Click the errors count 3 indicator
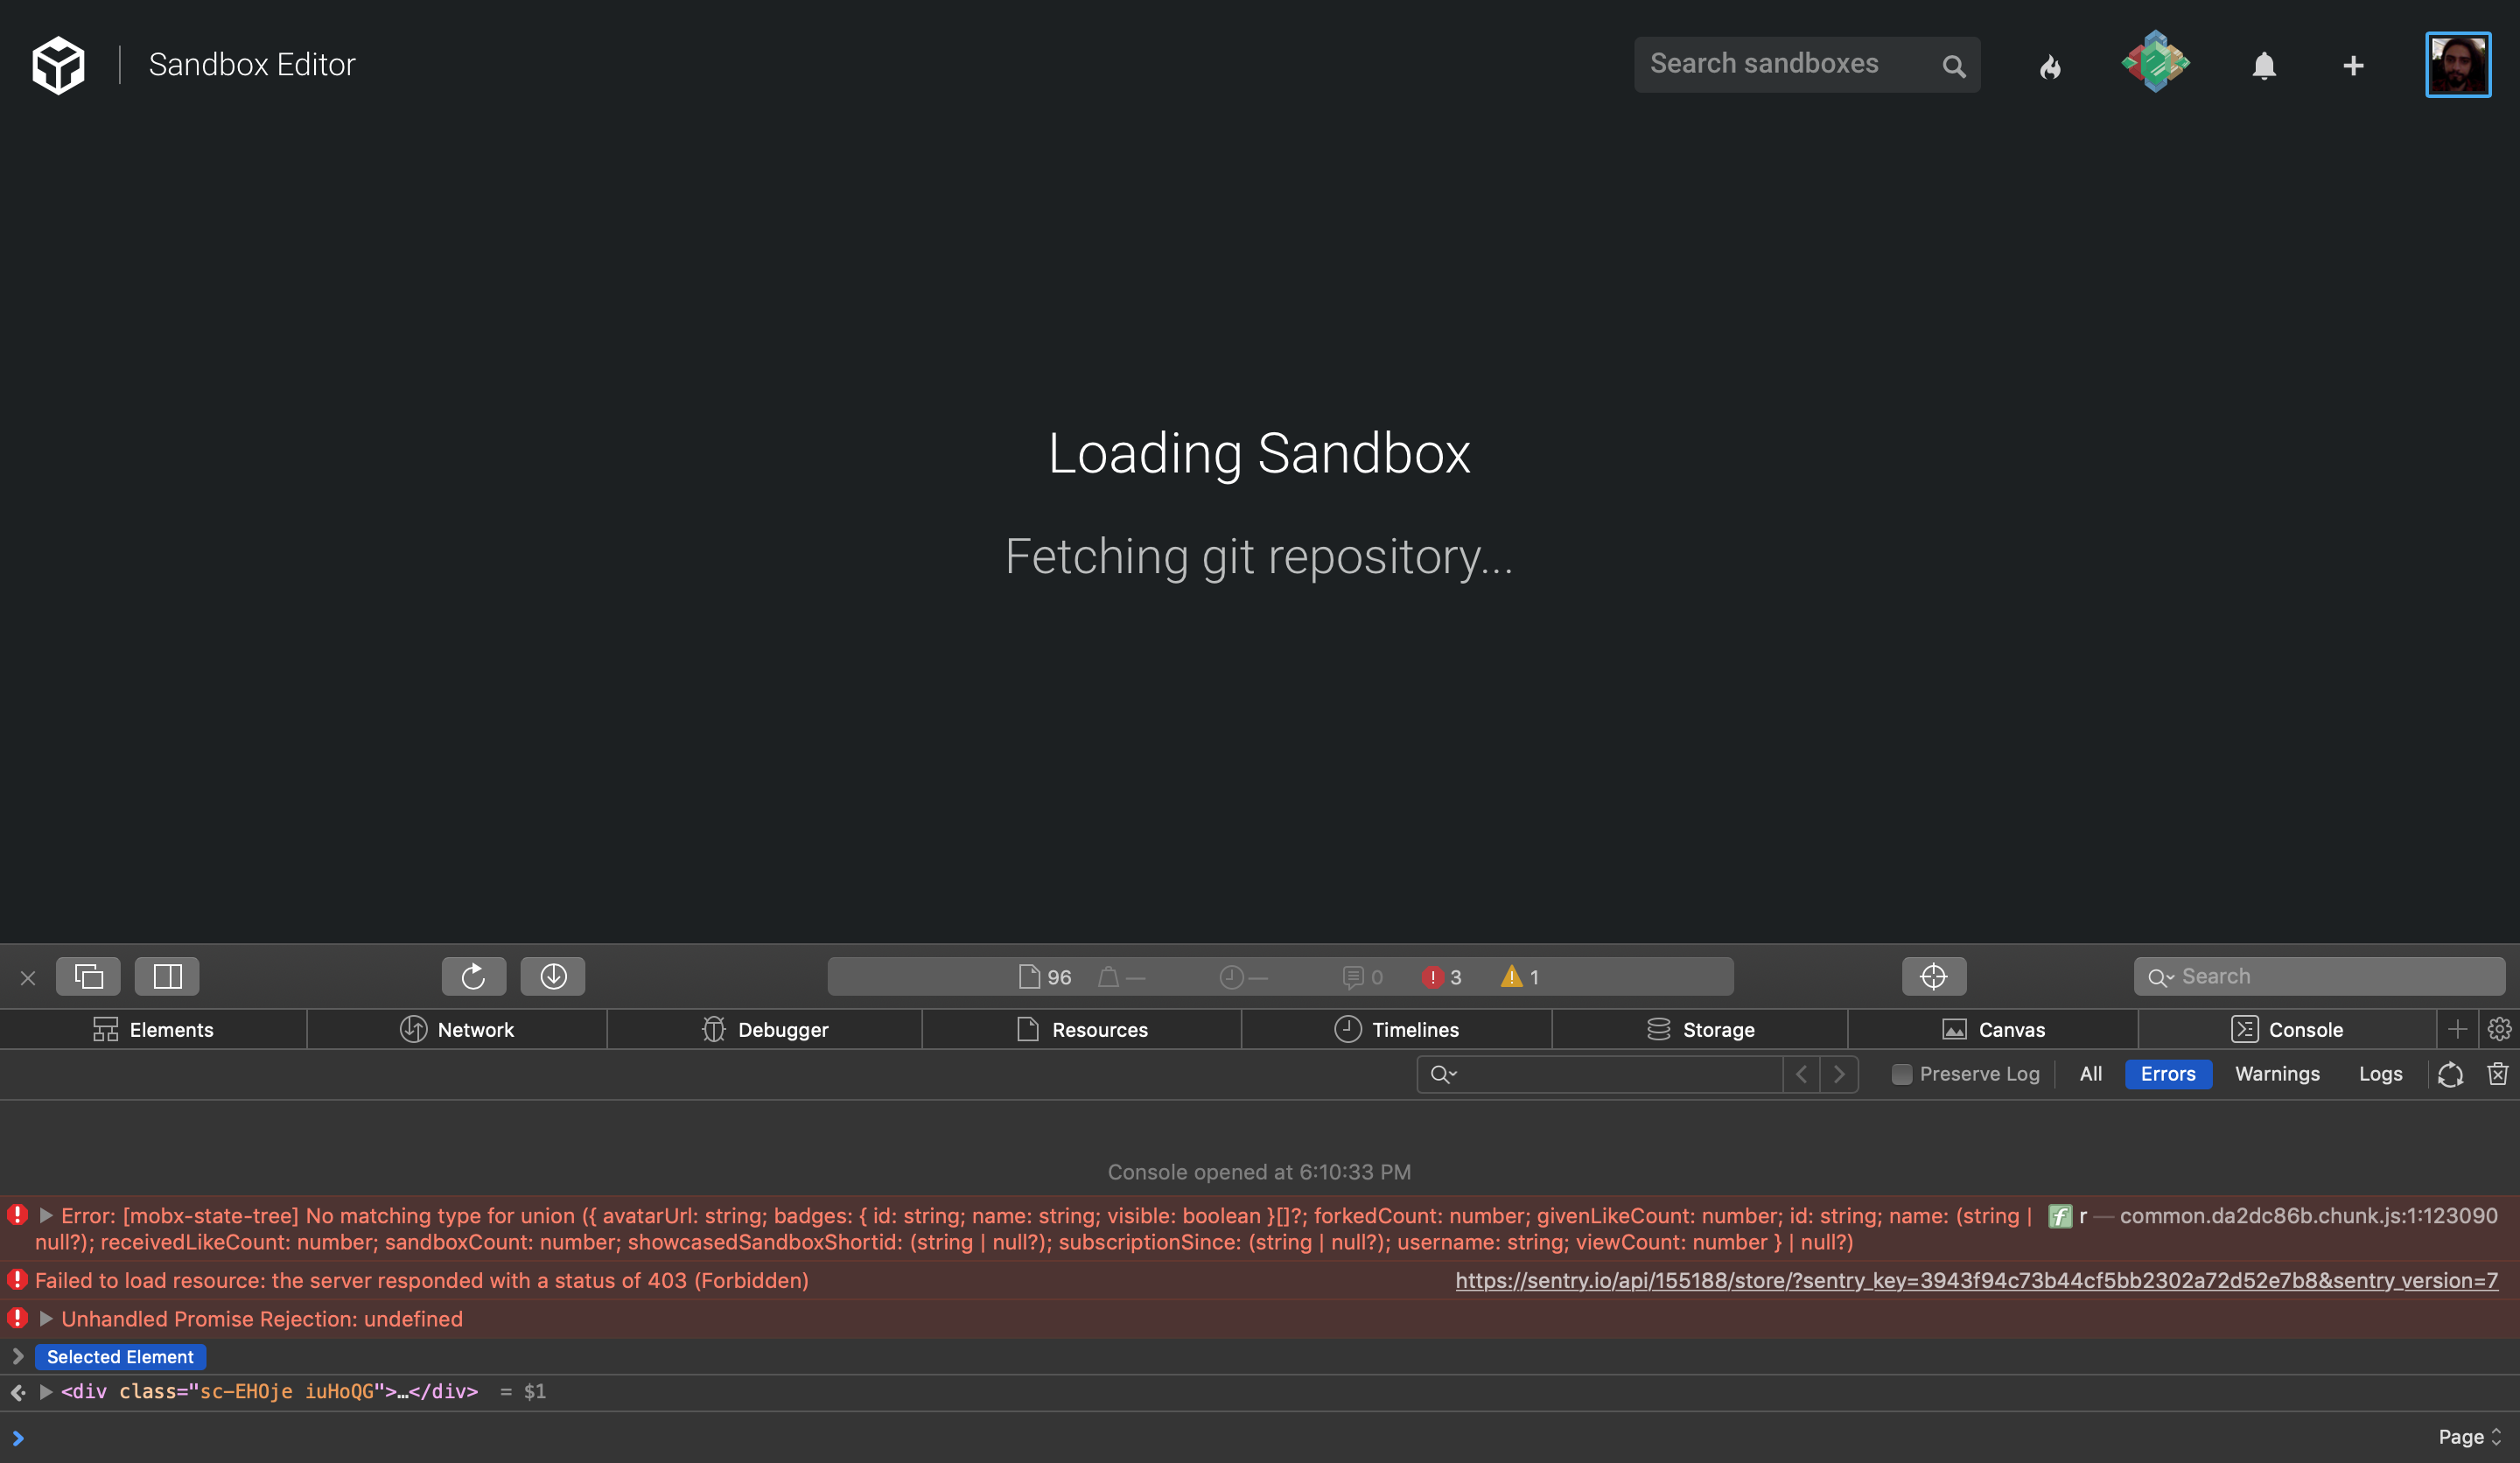The image size is (2520, 1463). coord(1442,977)
